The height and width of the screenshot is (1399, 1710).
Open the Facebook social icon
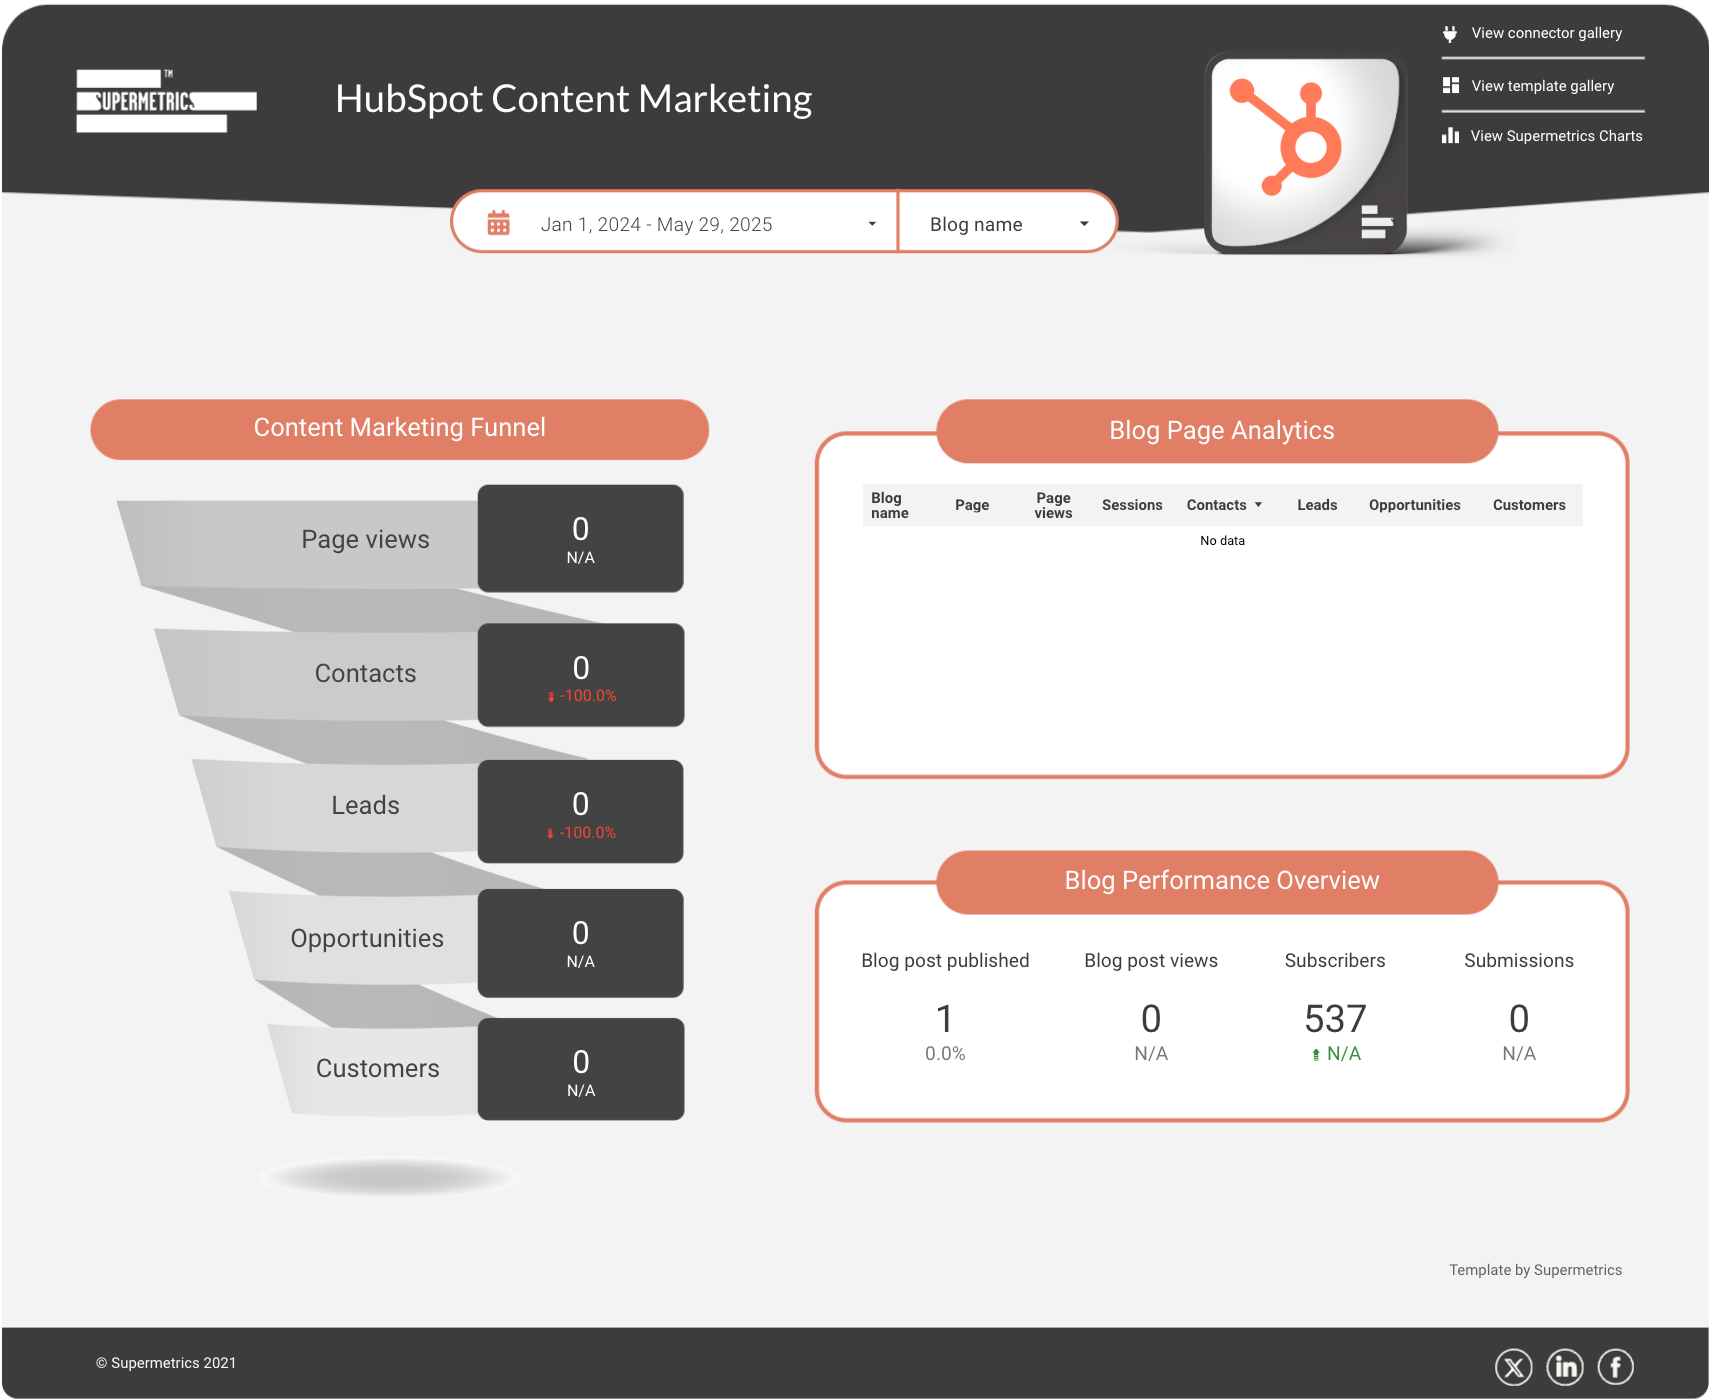point(1615,1366)
